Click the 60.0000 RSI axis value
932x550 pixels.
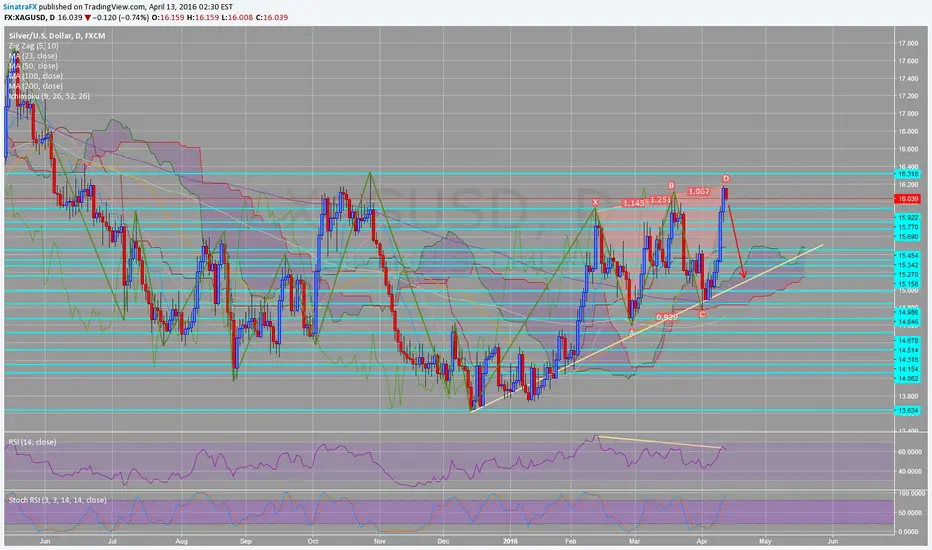pyautogui.click(x=909, y=452)
